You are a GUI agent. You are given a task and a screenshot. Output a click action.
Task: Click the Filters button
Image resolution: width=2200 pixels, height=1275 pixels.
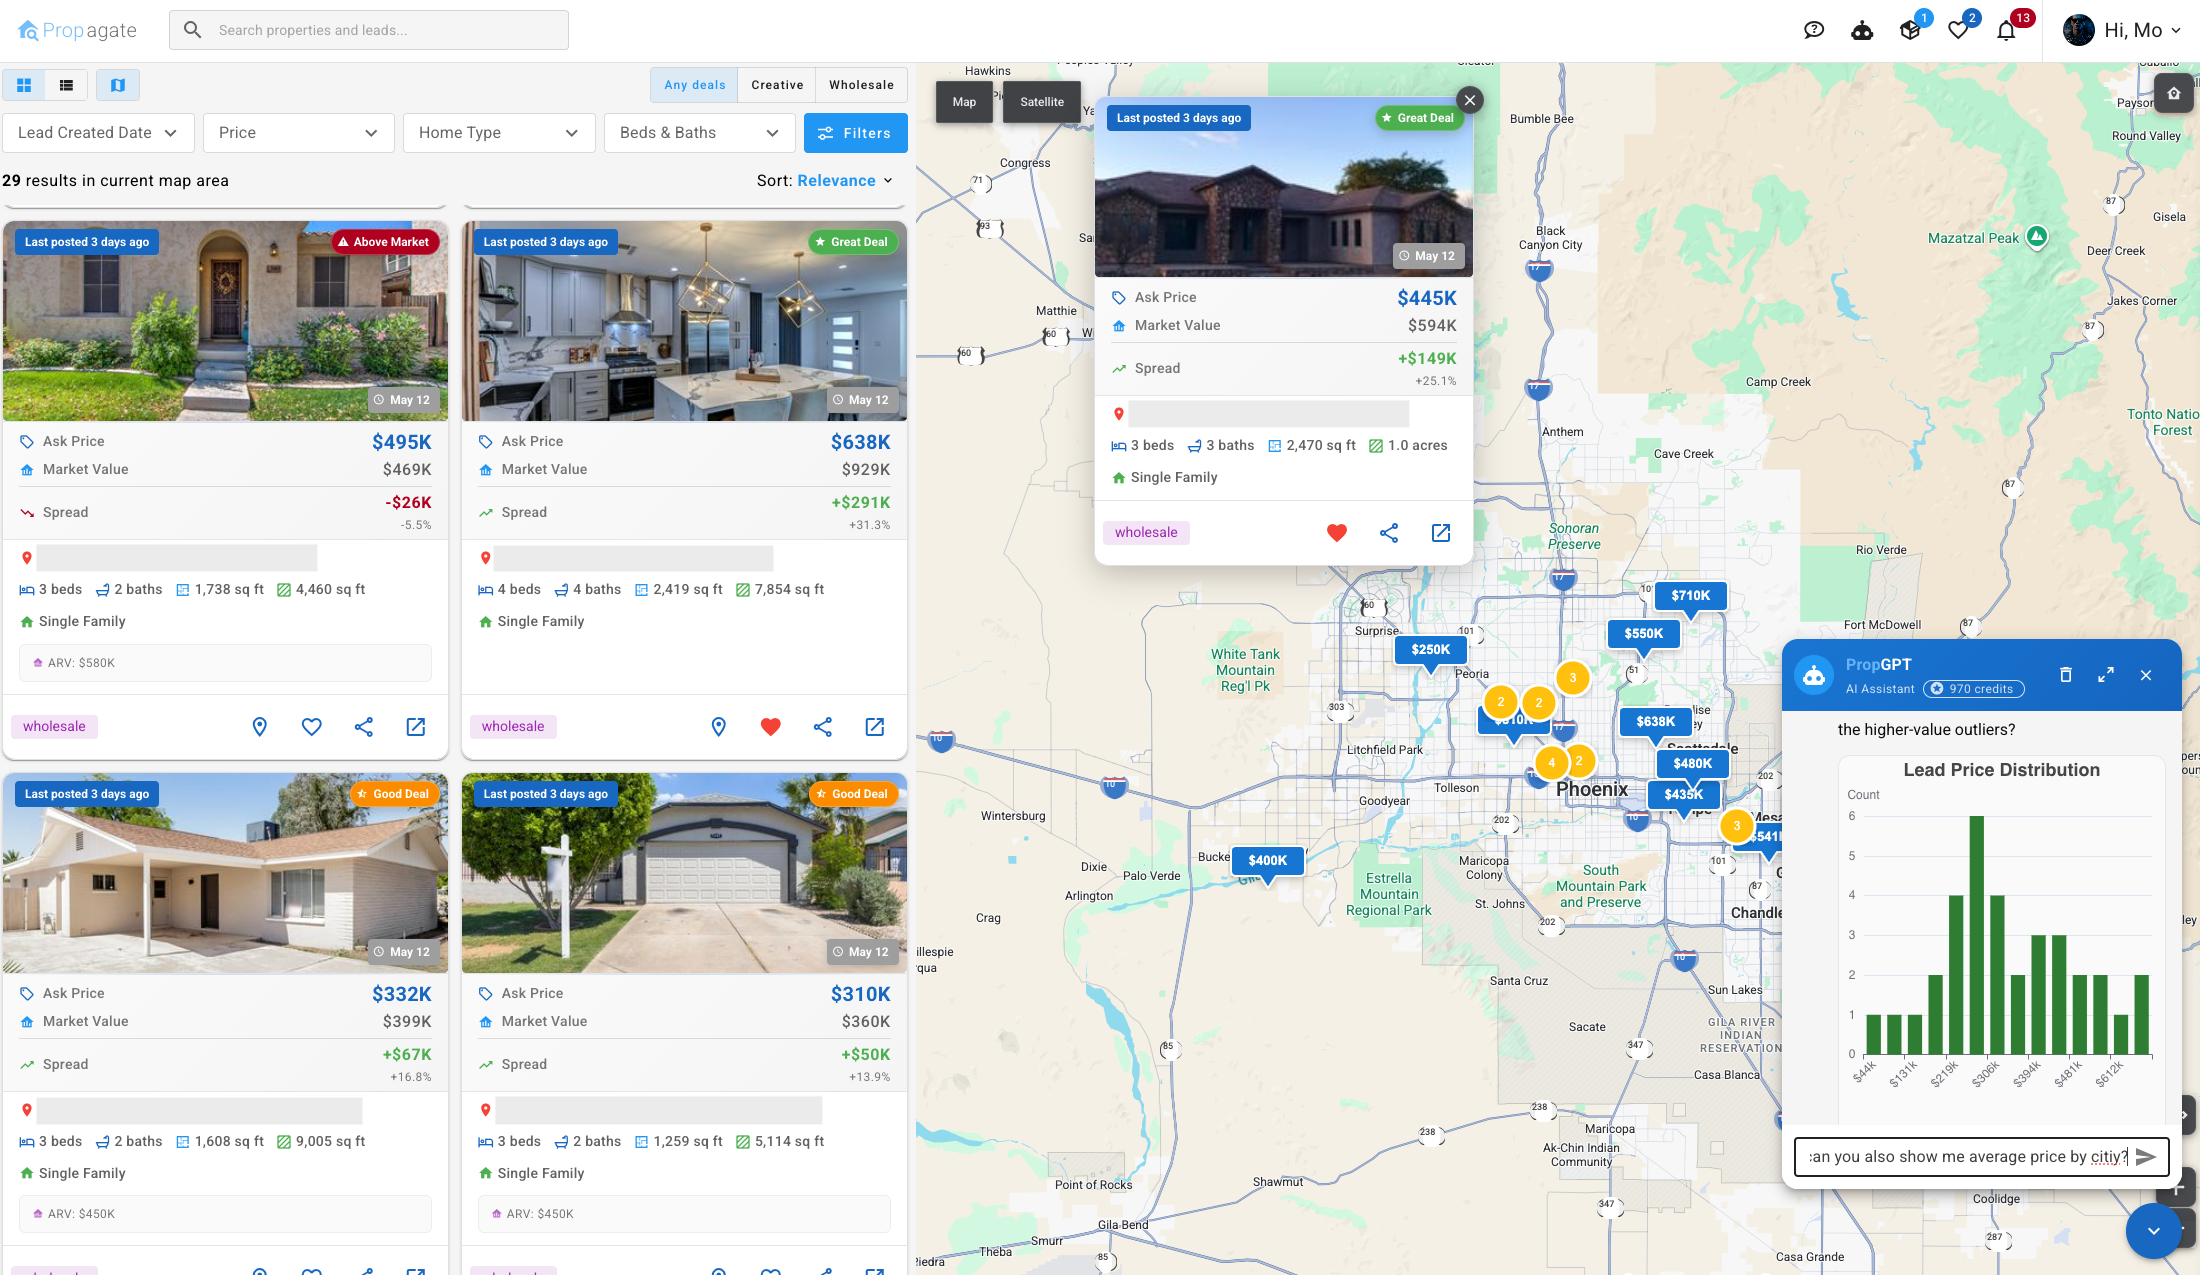[x=855, y=133]
